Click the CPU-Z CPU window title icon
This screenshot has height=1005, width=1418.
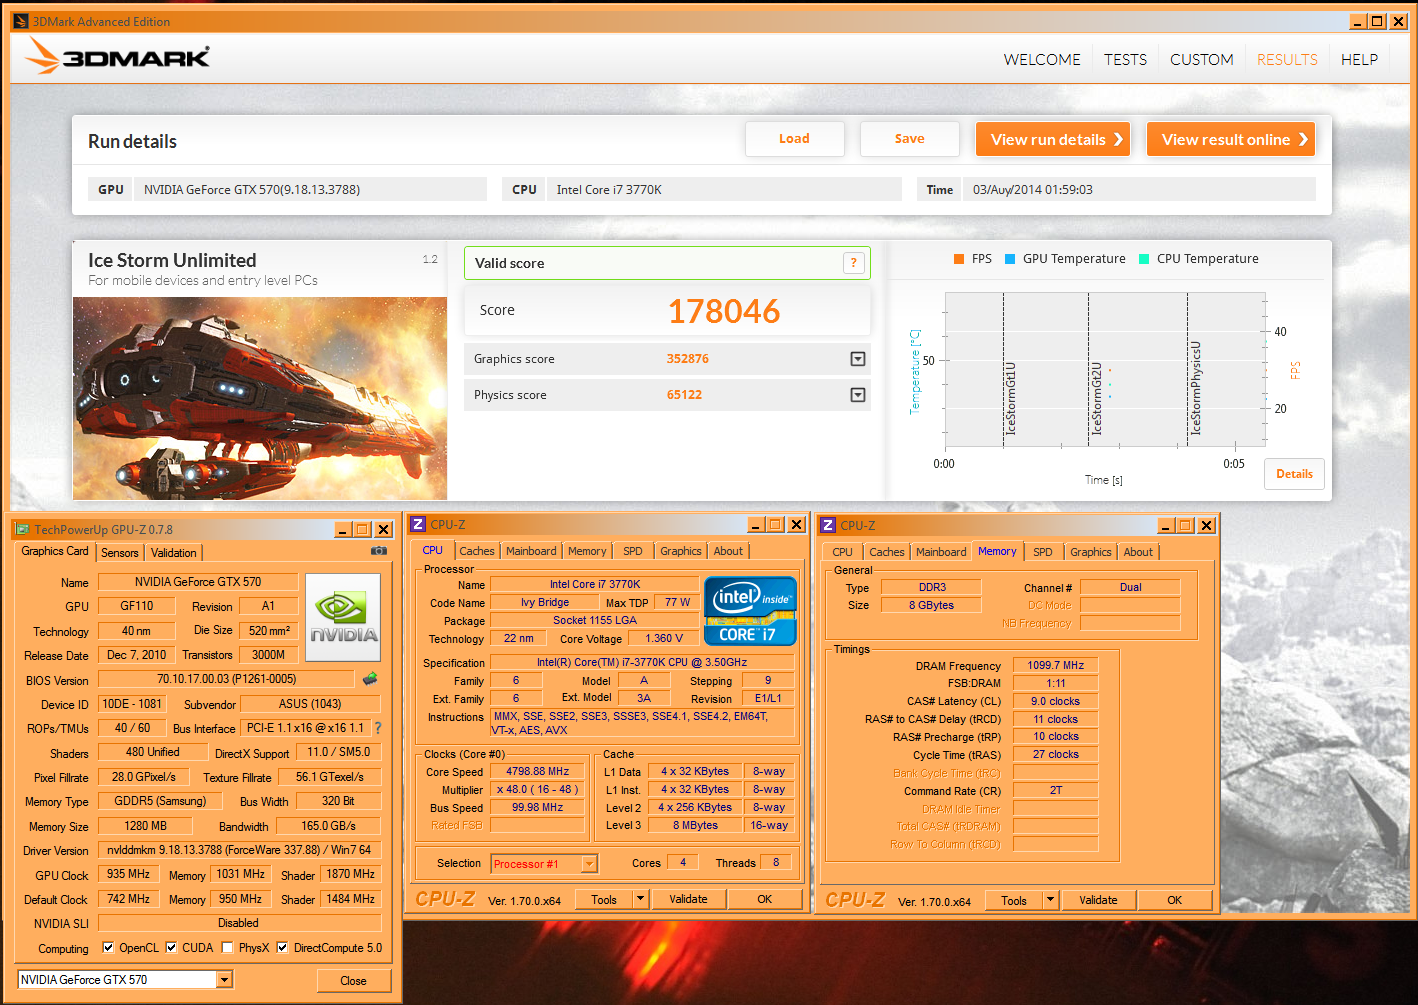(x=419, y=524)
